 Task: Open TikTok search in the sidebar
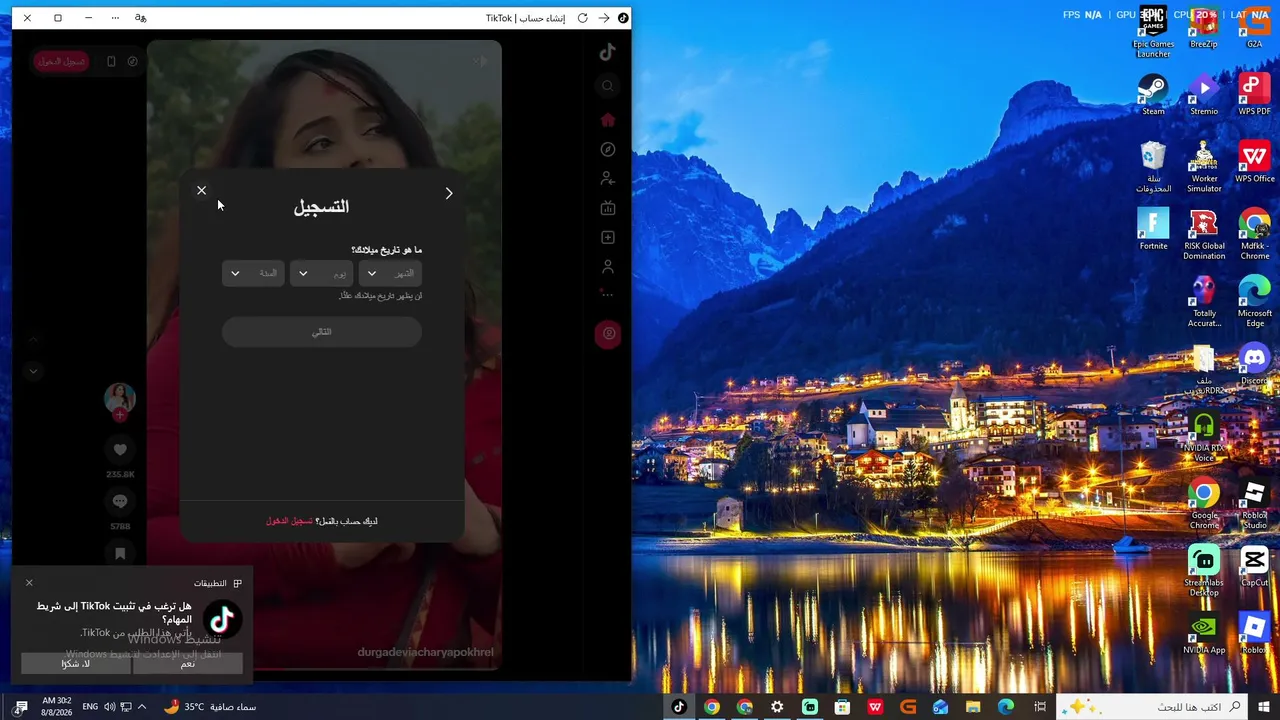(607, 86)
